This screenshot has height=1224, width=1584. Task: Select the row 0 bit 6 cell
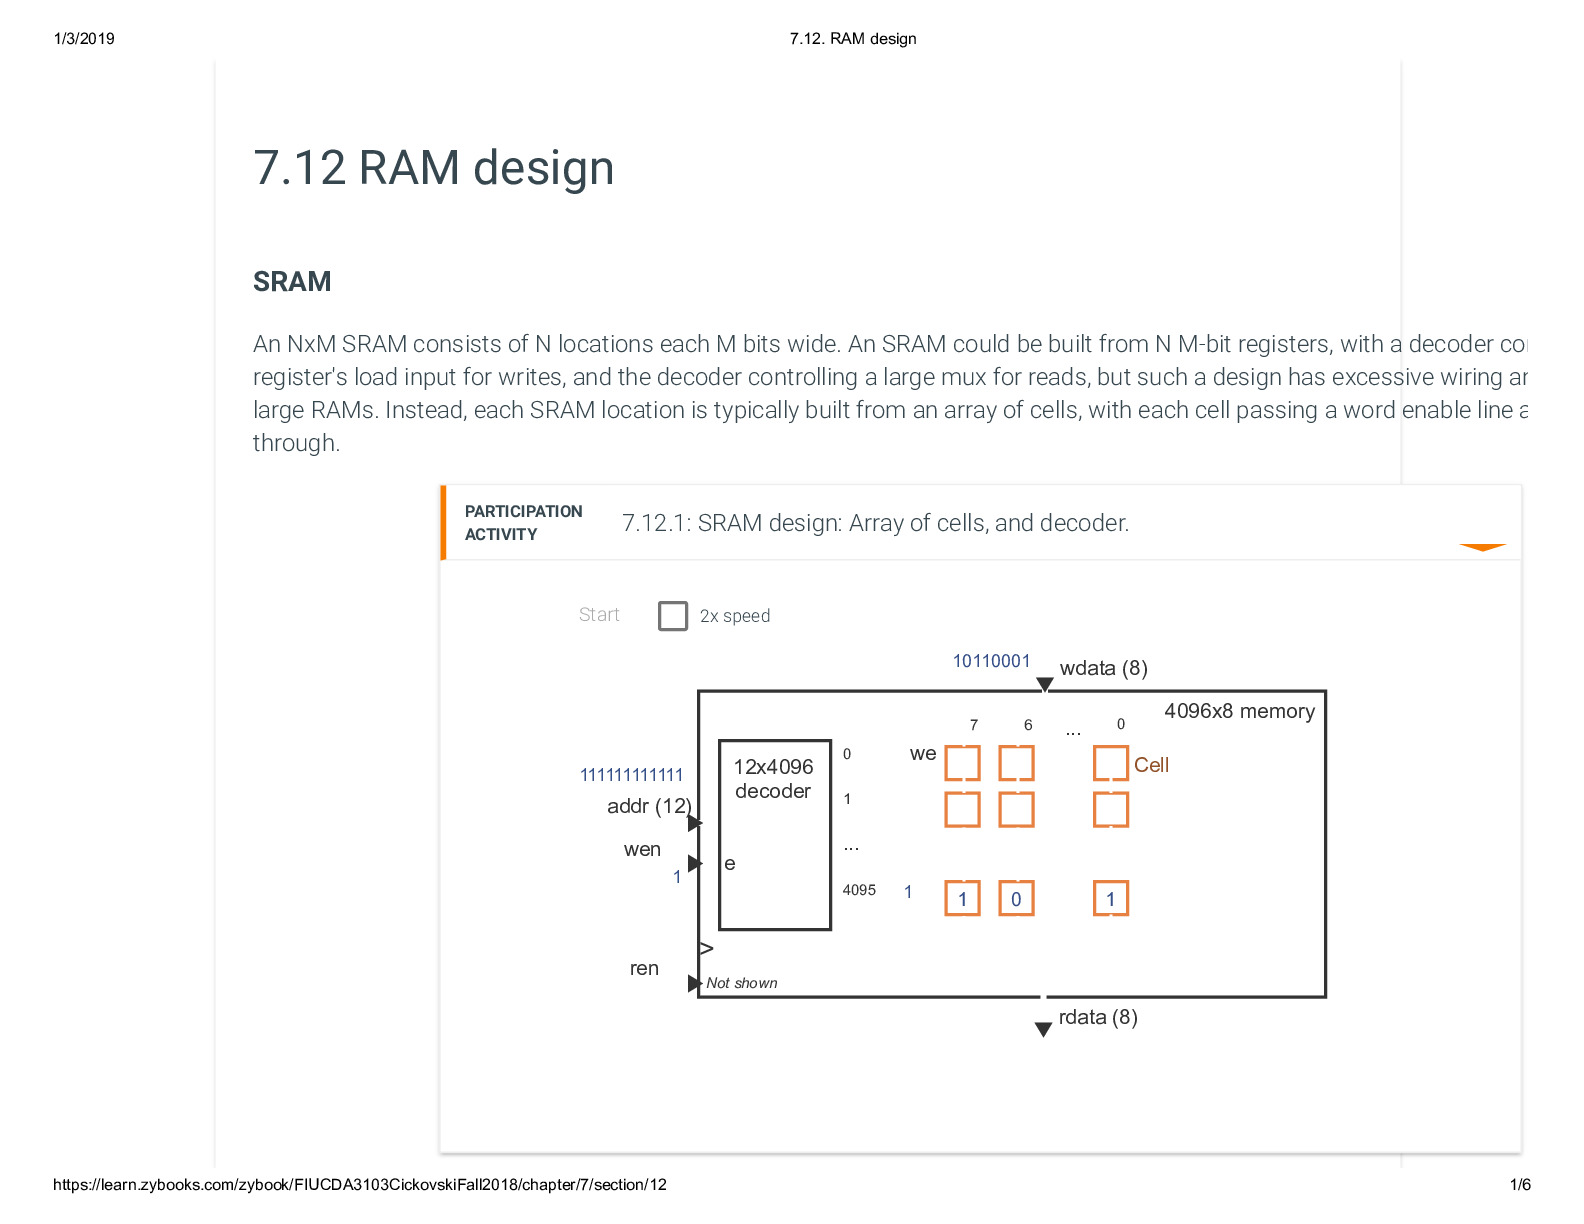1016,763
